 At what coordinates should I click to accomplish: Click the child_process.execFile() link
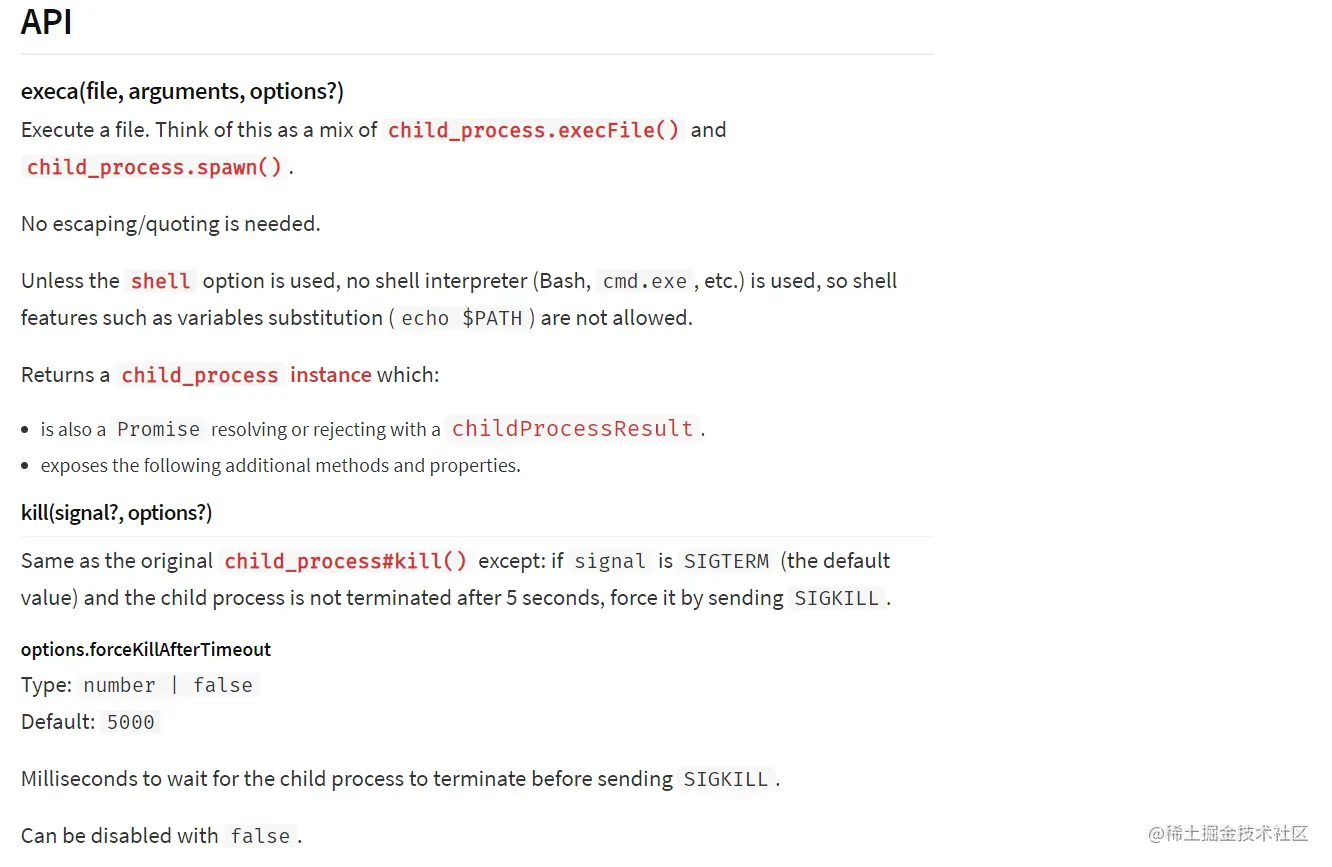tap(533, 130)
